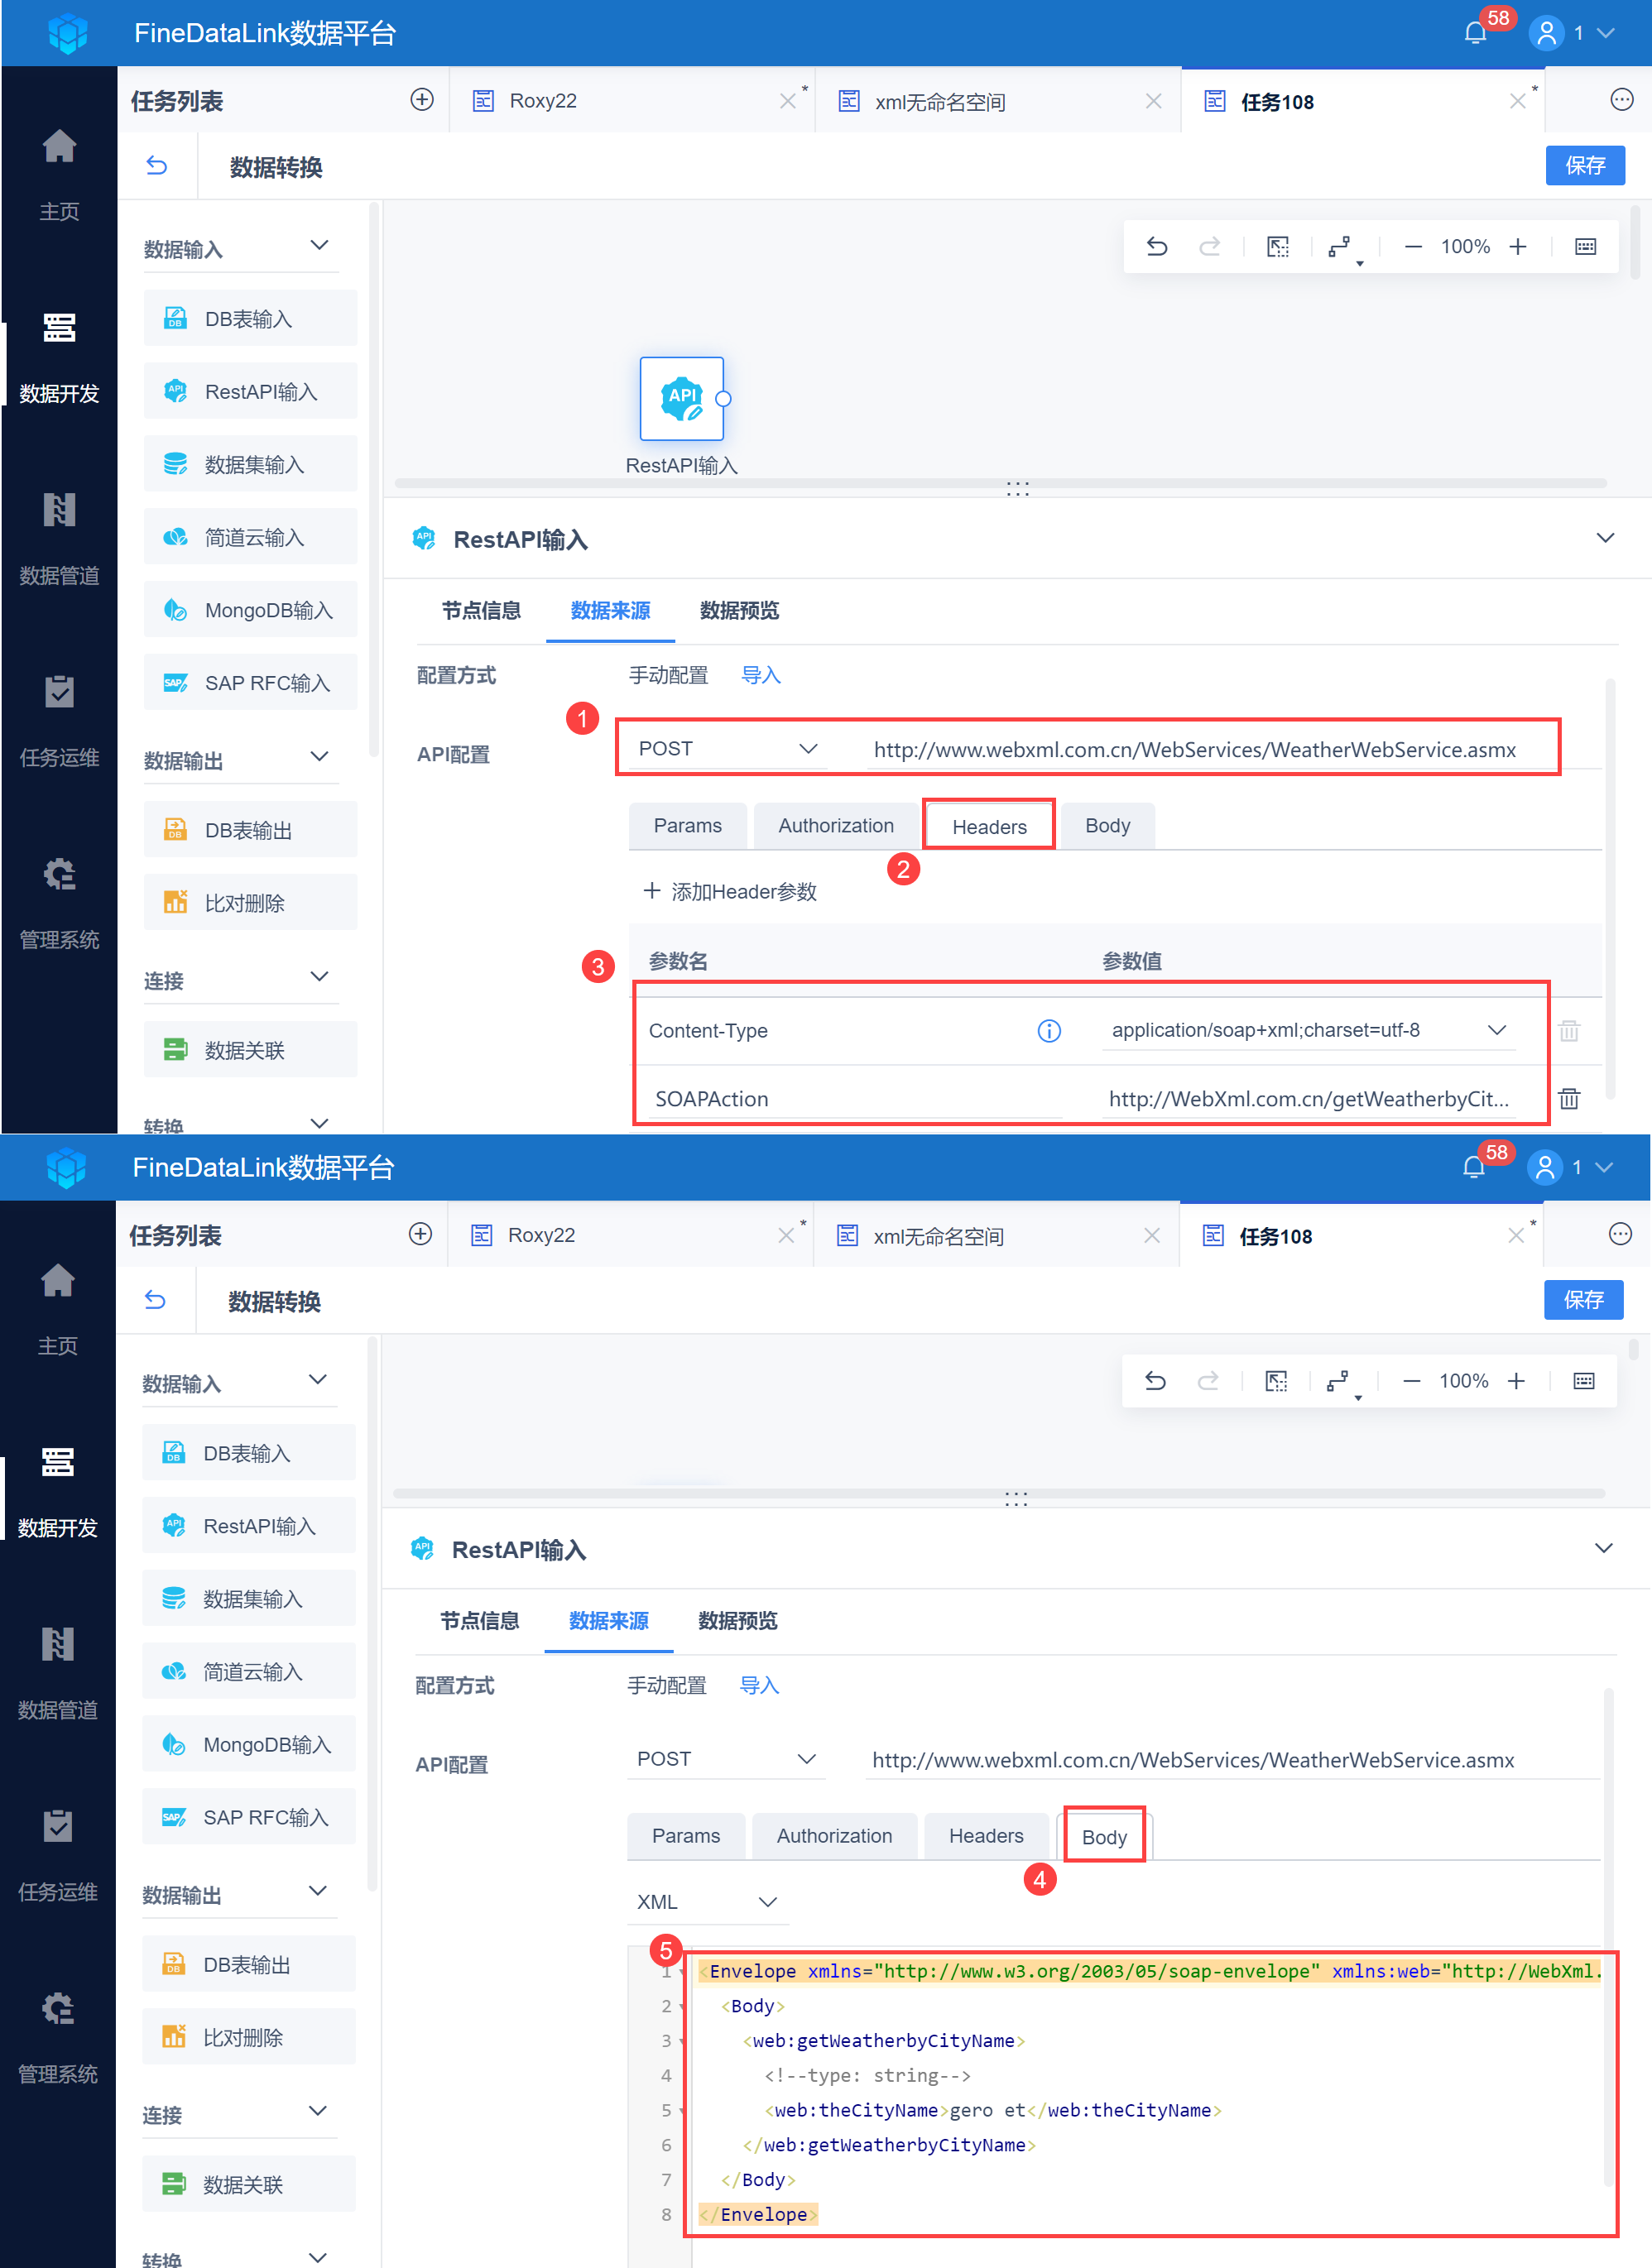1652x2268 pixels.
Task: Select the red-outlined Body tab
Action: (1103, 1837)
